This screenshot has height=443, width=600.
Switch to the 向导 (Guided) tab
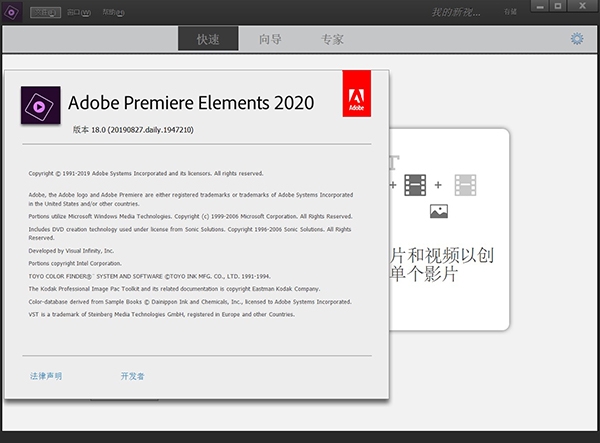(x=270, y=39)
